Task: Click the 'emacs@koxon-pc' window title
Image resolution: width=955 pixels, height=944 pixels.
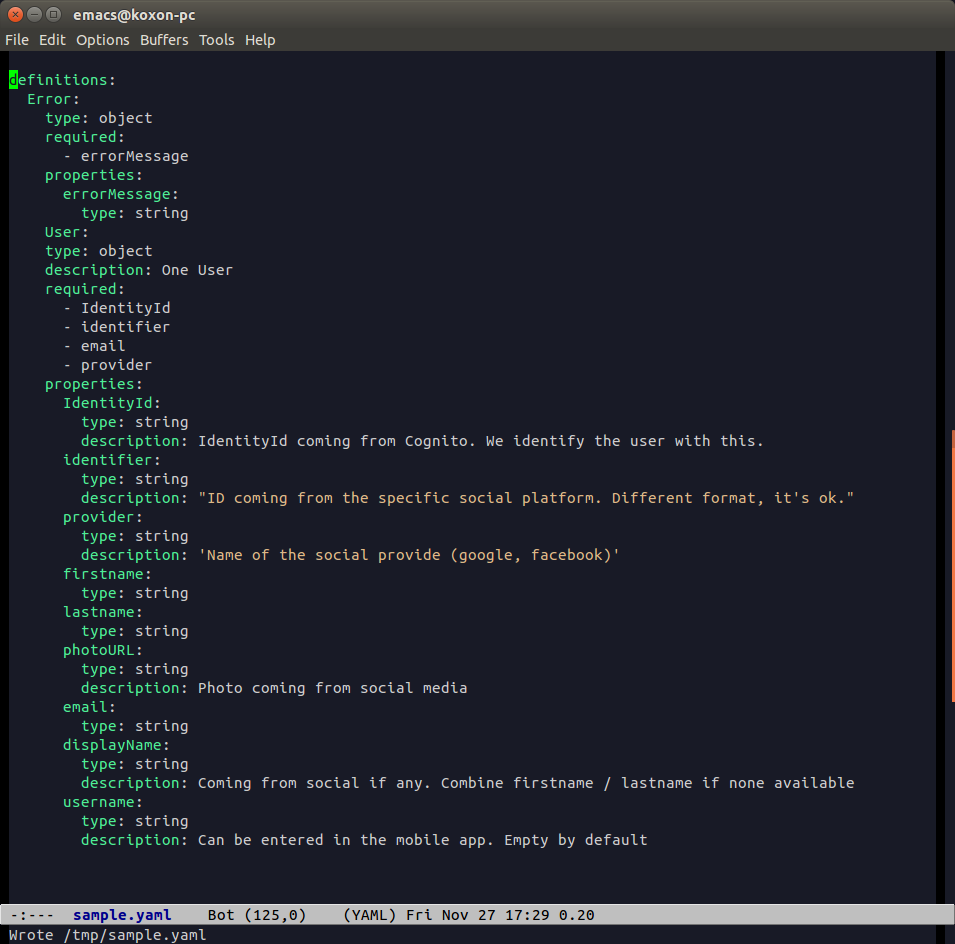Action: point(134,15)
